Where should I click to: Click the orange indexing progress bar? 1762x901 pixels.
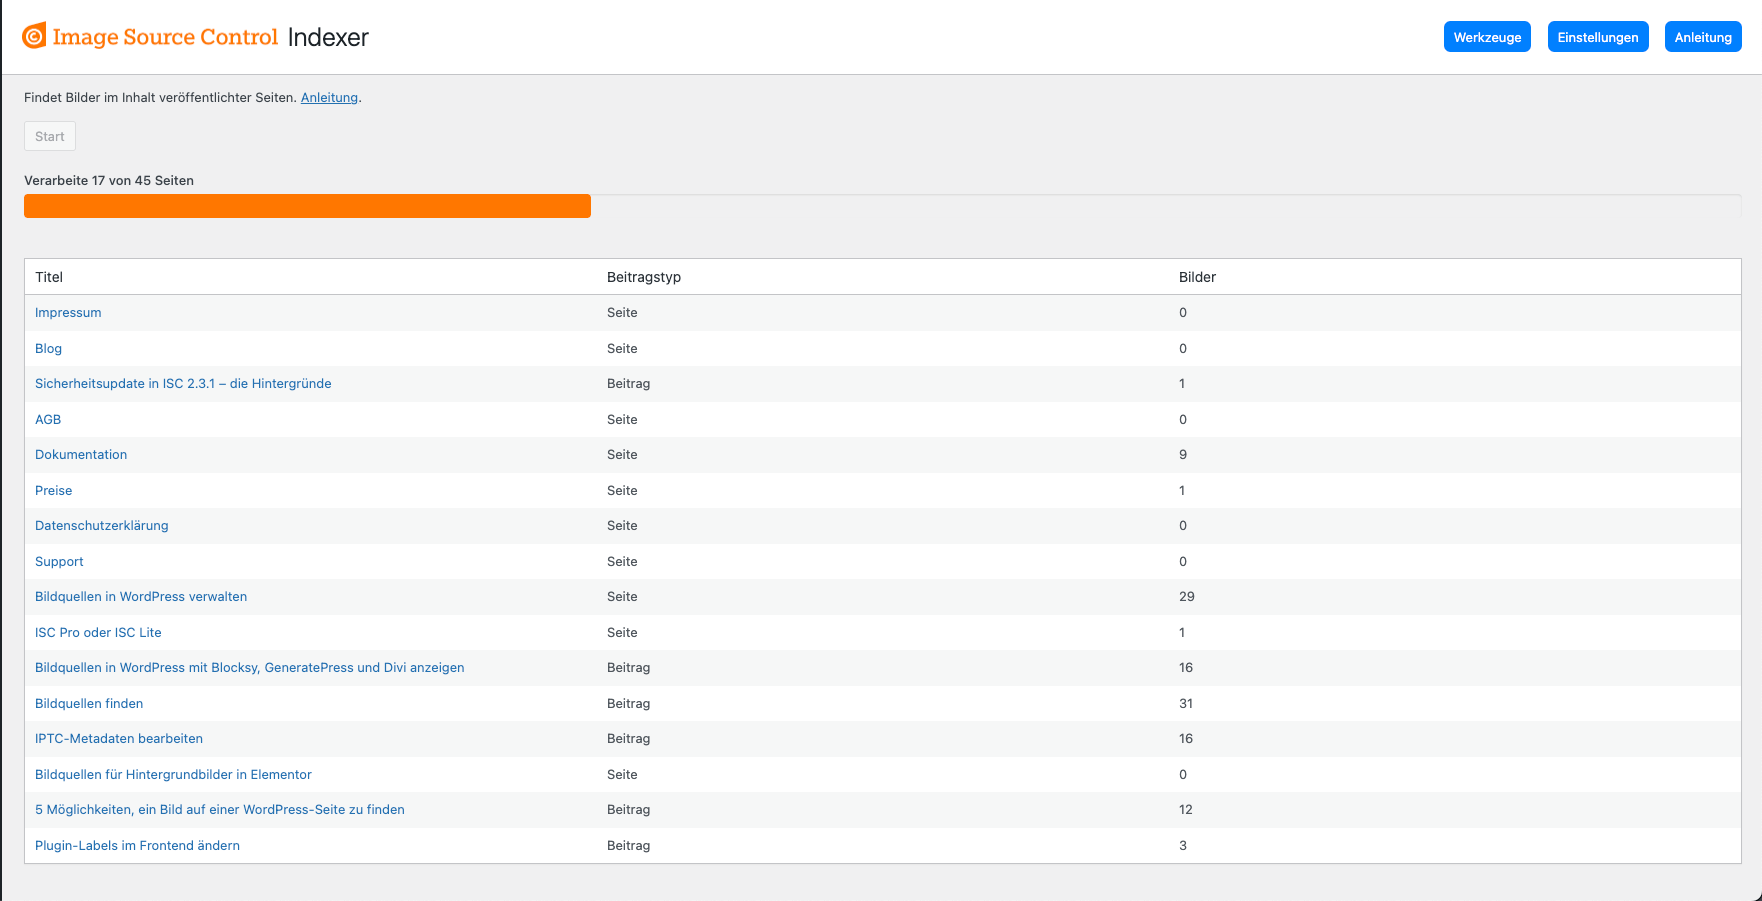pyautogui.click(x=307, y=206)
